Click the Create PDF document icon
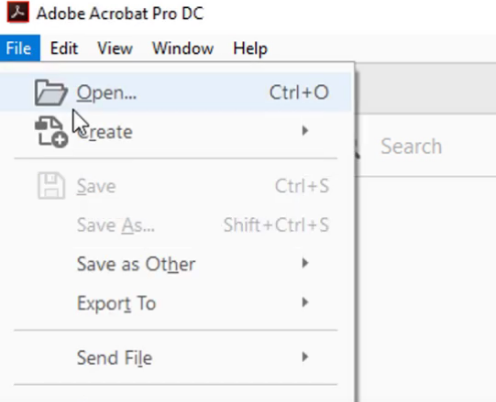The width and height of the screenshot is (496, 402). coord(51,132)
